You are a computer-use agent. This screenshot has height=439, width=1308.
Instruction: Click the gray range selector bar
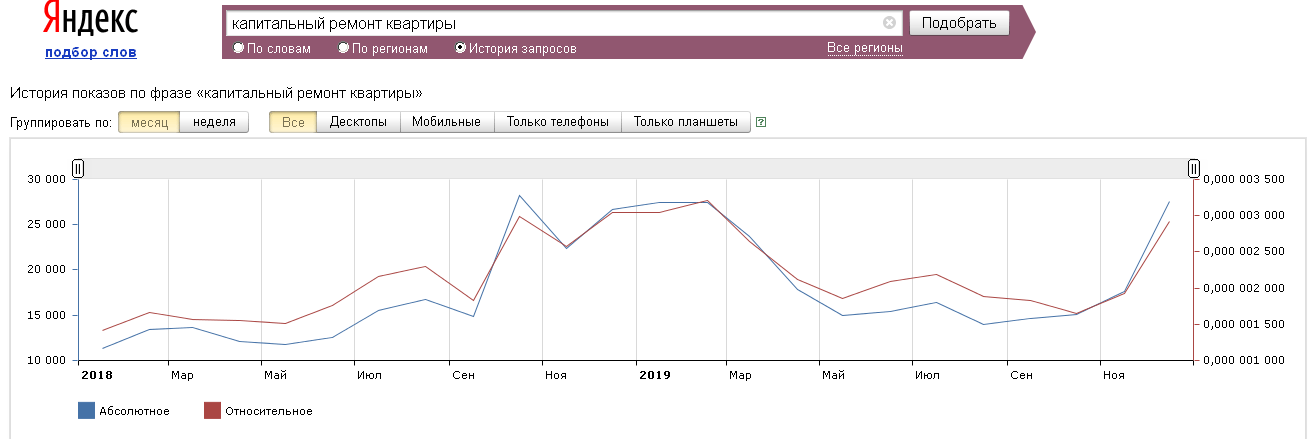pos(636,168)
